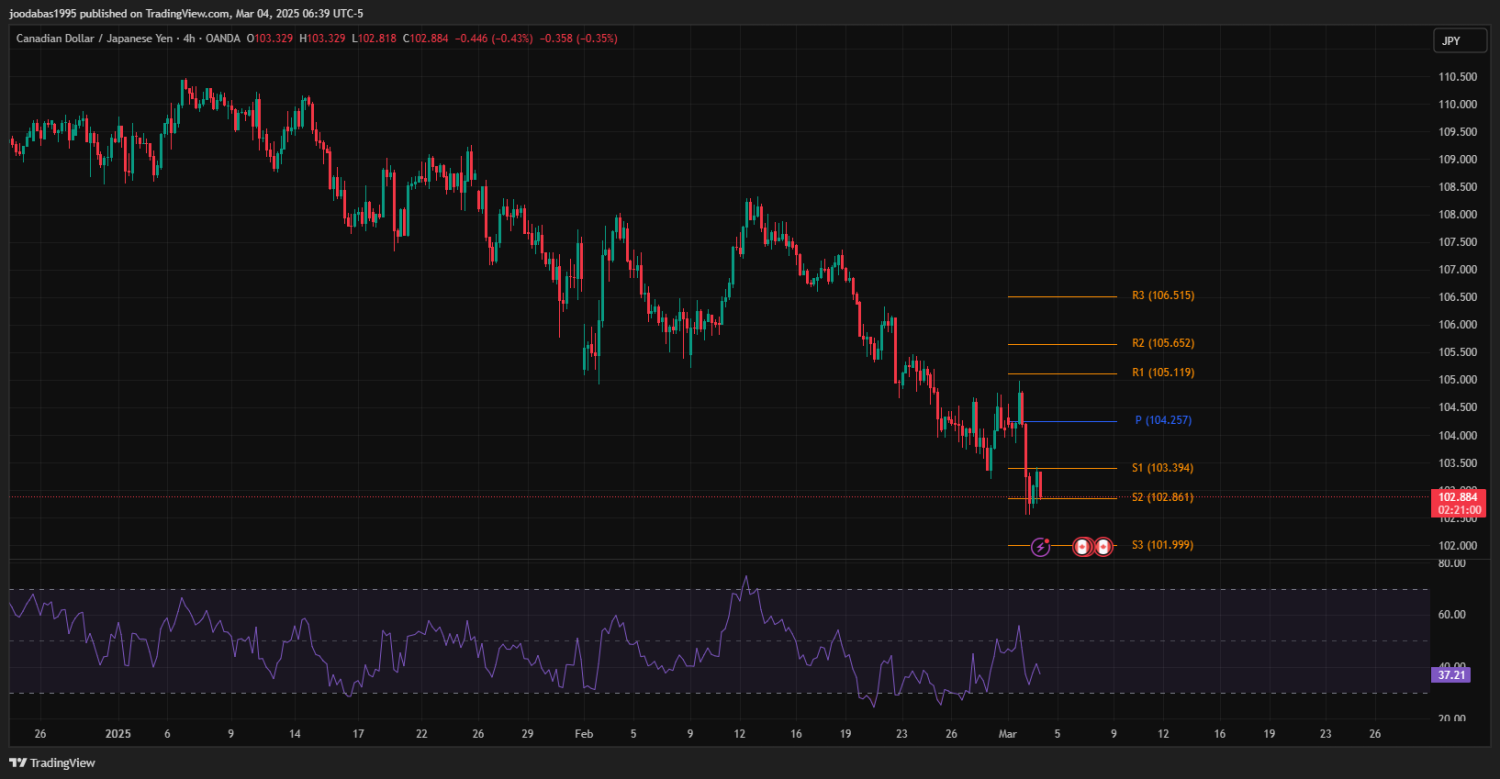Click the purple lightning bolt event icon
The height and width of the screenshot is (779, 1500).
1040,547
